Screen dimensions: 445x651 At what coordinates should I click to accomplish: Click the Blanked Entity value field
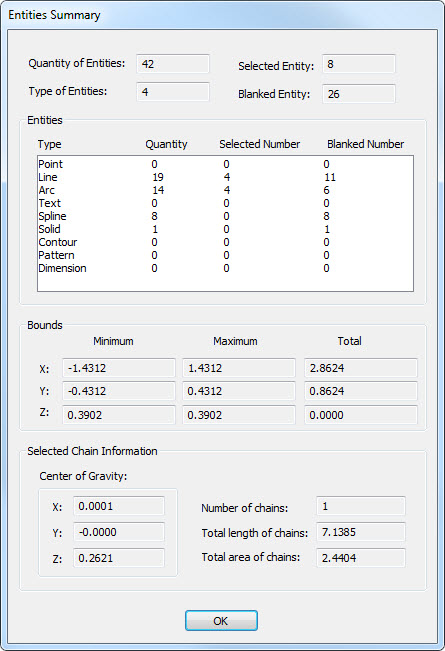coord(359,94)
